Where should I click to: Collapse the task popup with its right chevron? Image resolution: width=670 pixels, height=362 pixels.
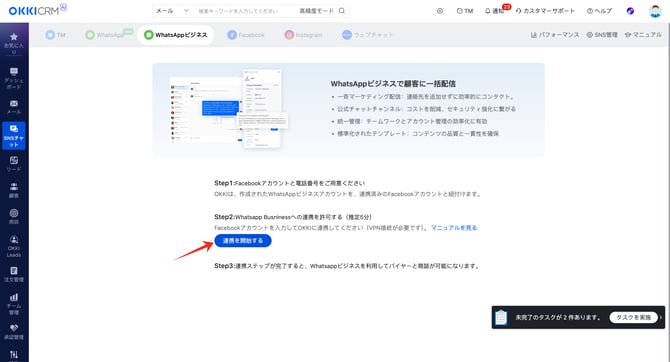pyautogui.click(x=661, y=318)
